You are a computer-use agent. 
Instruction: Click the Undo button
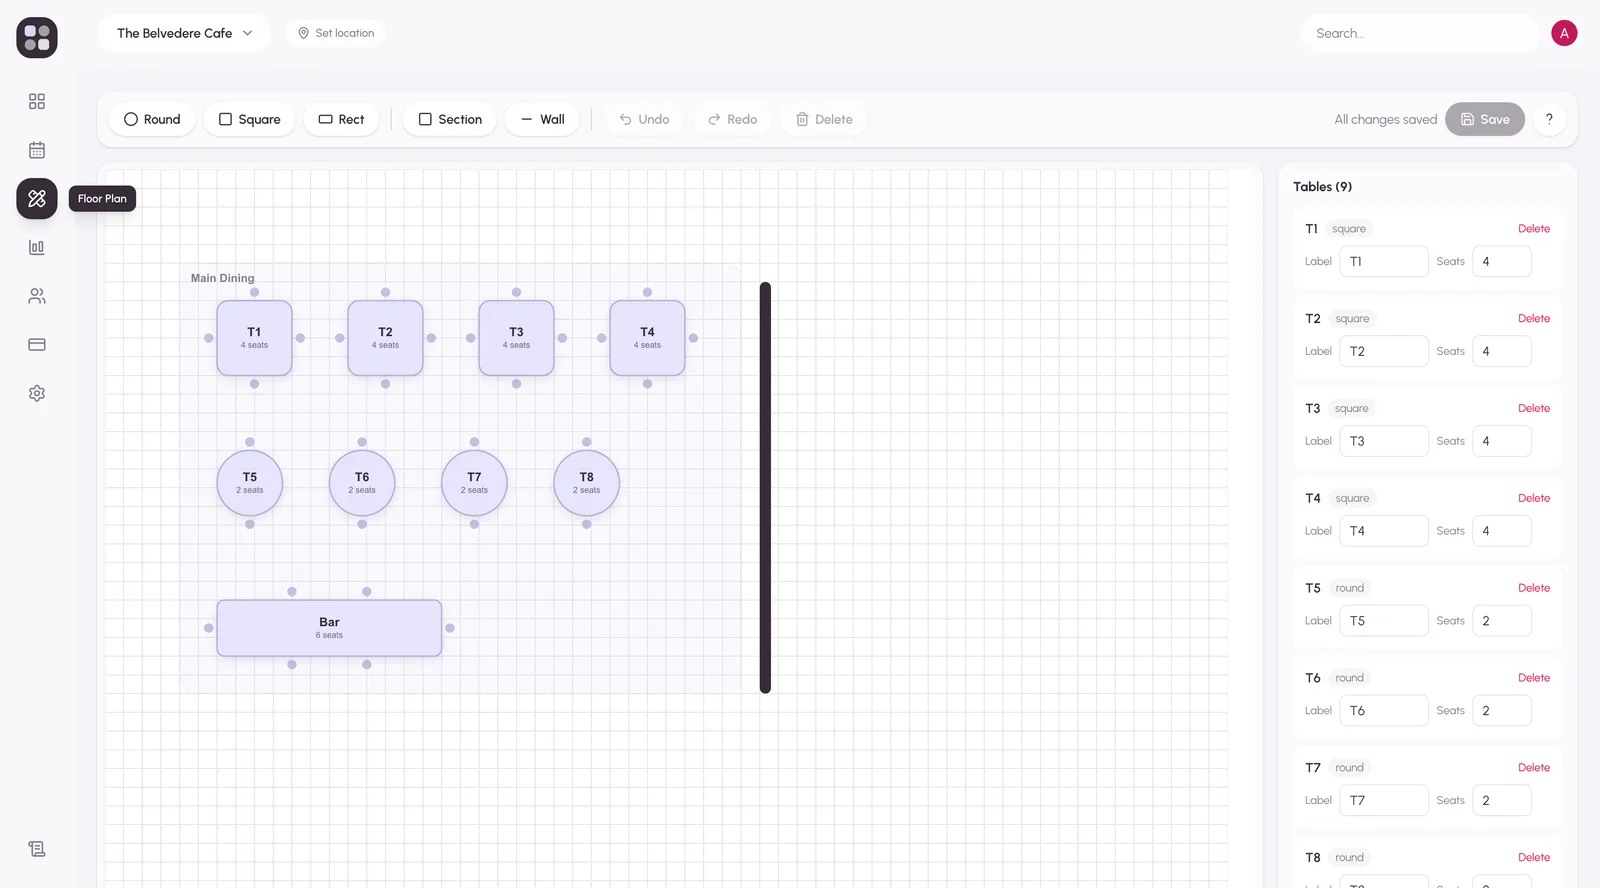[x=644, y=119]
